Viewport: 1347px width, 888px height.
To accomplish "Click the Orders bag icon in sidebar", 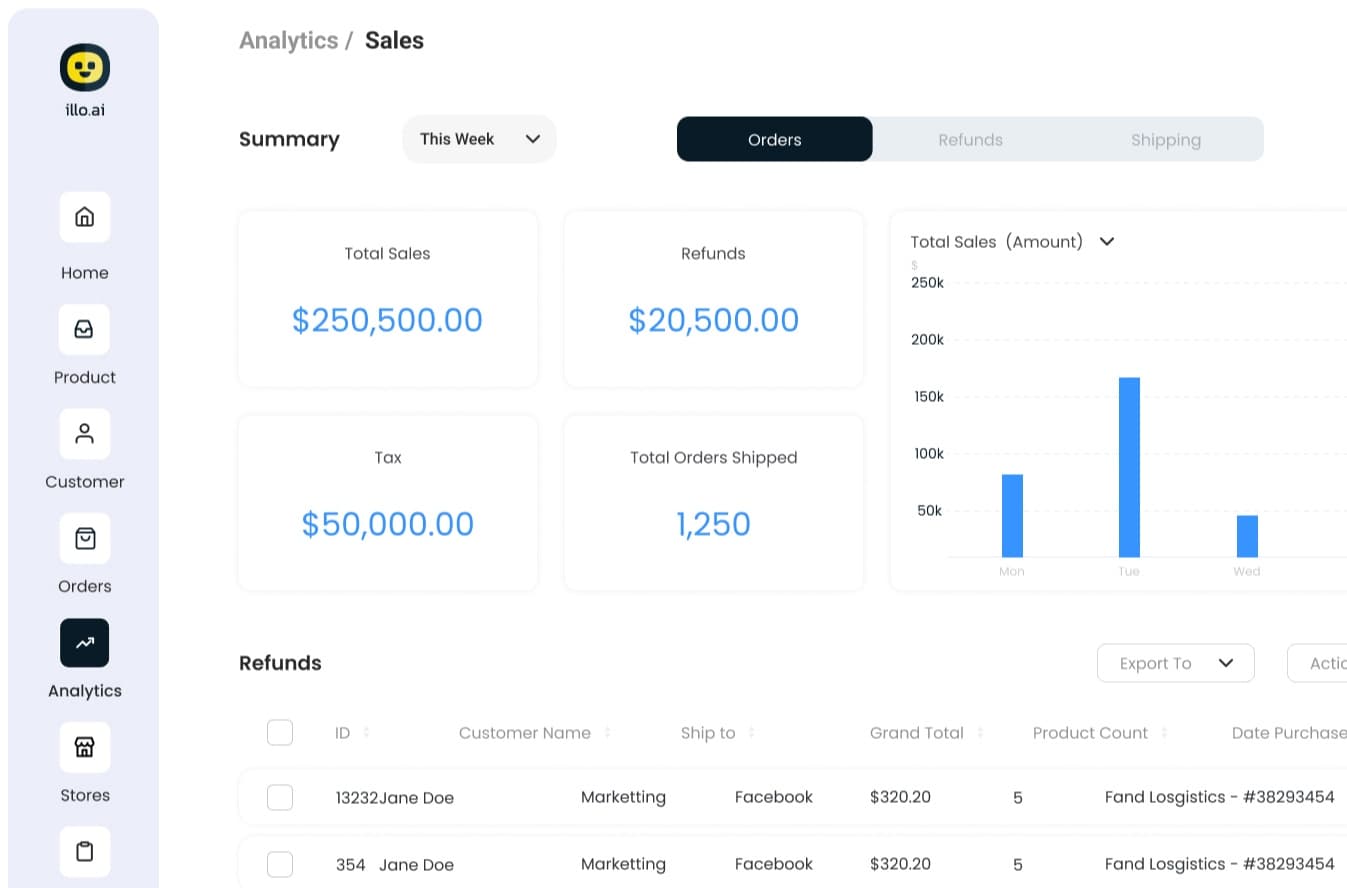I will pyautogui.click(x=84, y=538).
